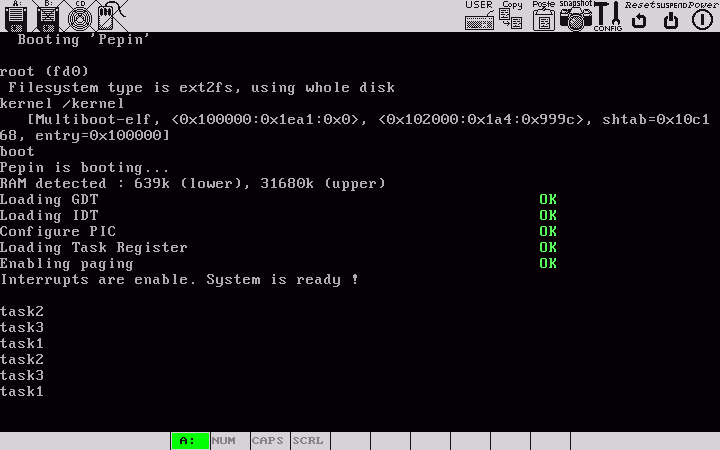Click the green A: status indicator
The image size is (720, 450).
[190, 441]
